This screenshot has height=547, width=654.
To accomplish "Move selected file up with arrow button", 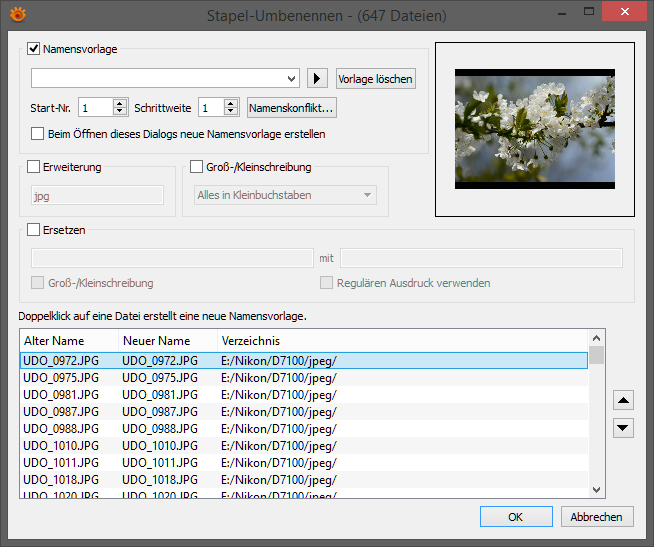I will [623, 401].
